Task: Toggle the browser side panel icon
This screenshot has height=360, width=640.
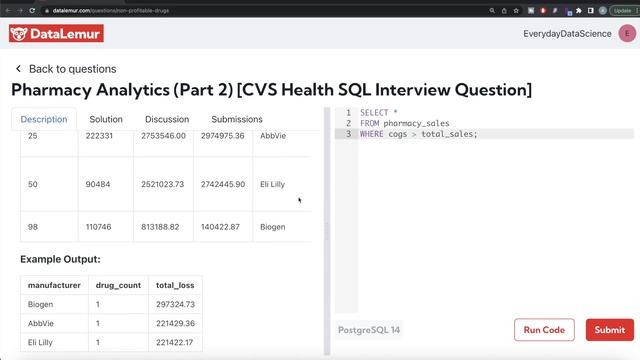Action: pyautogui.click(x=591, y=11)
